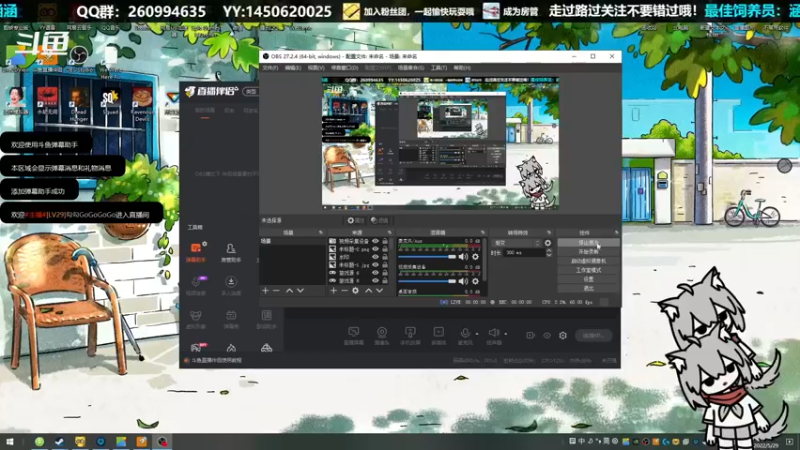Click the record camera icon in 直播伴侣 bar

pos(531,336)
